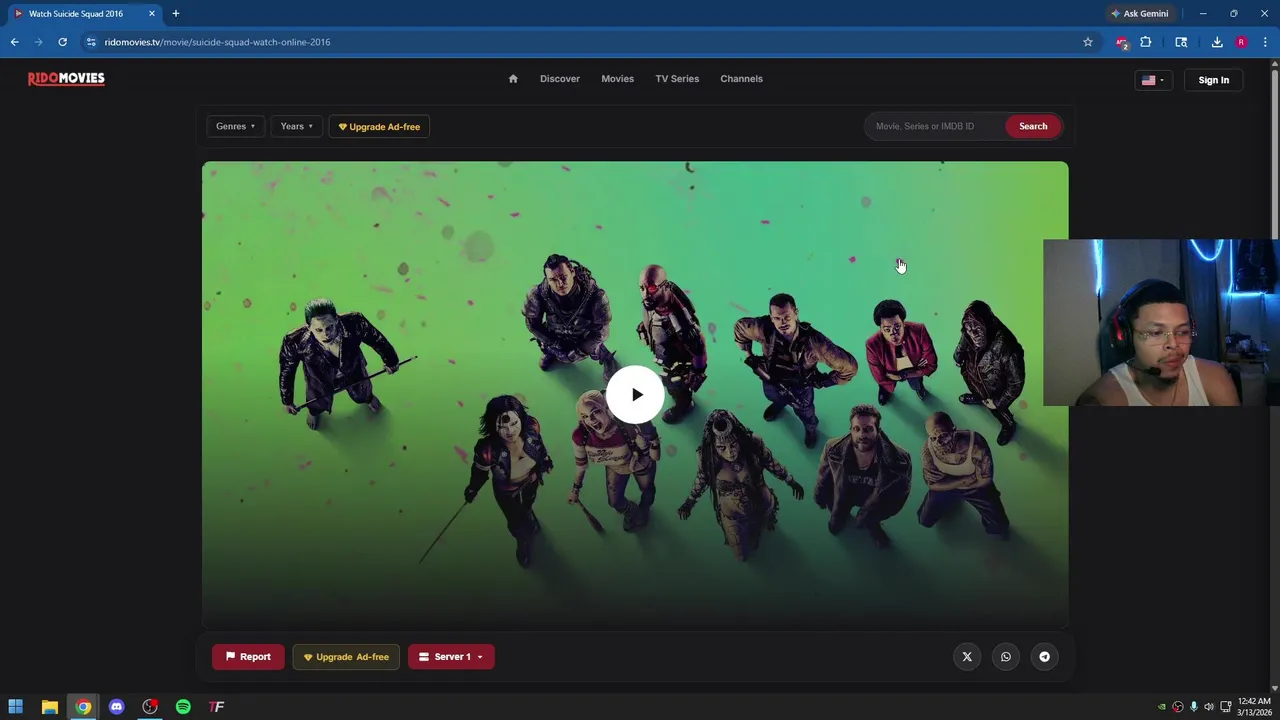Open the volume control in system tray
This screenshot has width=1280, height=720.
click(x=1209, y=707)
